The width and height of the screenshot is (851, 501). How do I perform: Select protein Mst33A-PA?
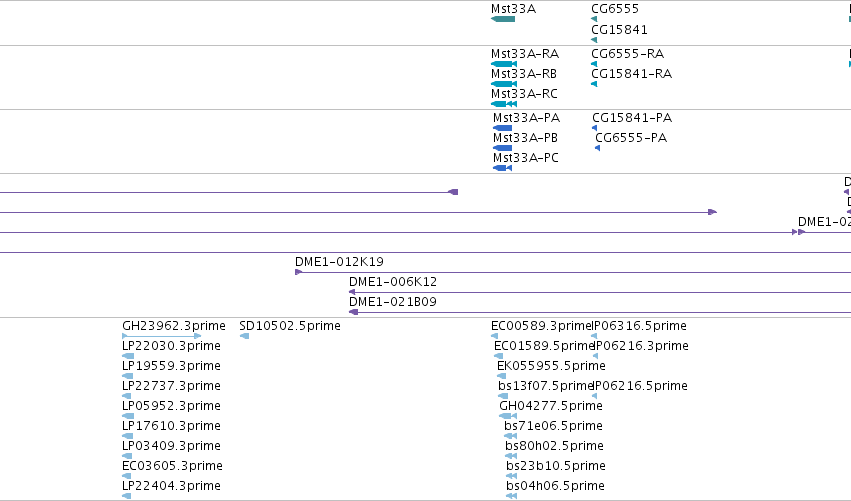click(x=526, y=118)
